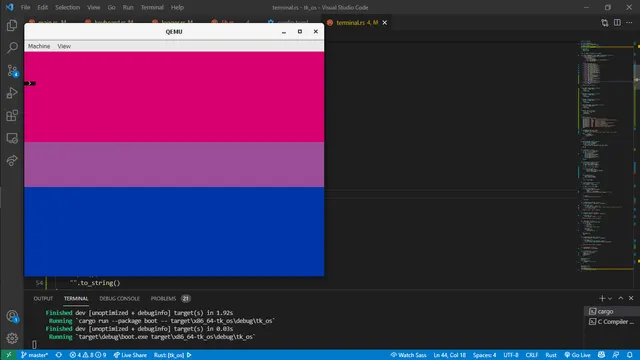Open Remote Explorer in activity bar
Screen dimensions: 640x360
pos(12,138)
